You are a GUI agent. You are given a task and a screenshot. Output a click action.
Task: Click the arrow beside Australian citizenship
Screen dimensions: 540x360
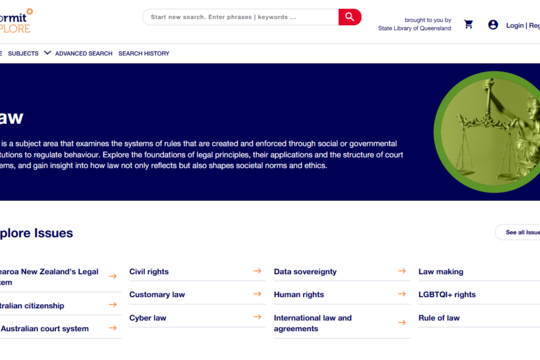[x=113, y=305]
